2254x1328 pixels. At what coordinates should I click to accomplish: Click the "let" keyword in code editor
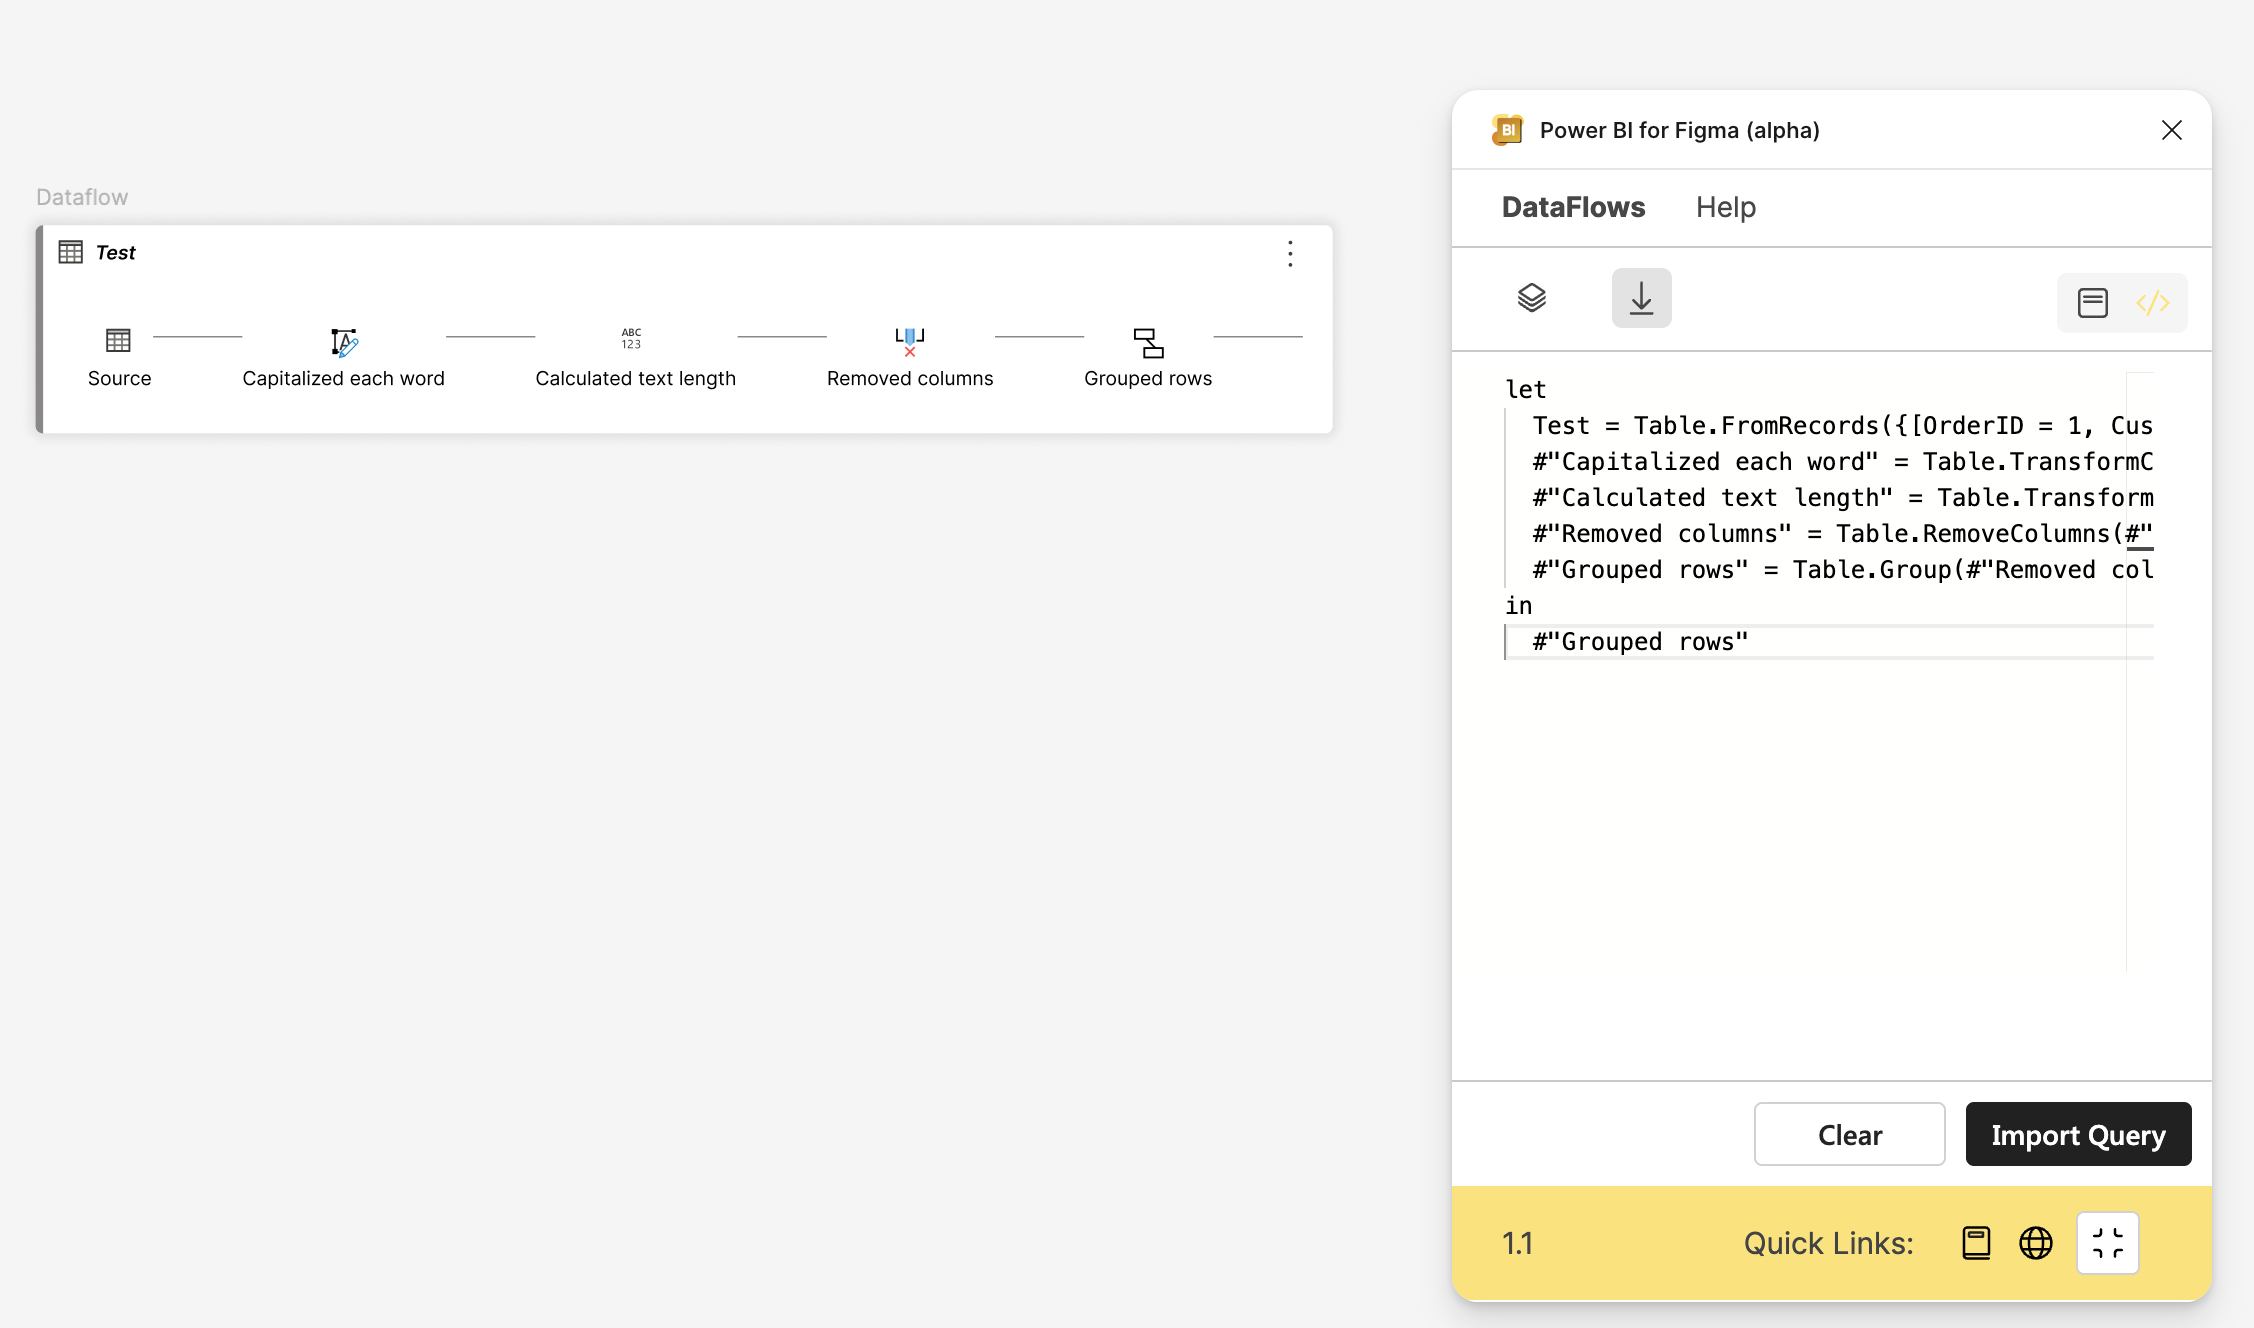click(1526, 390)
